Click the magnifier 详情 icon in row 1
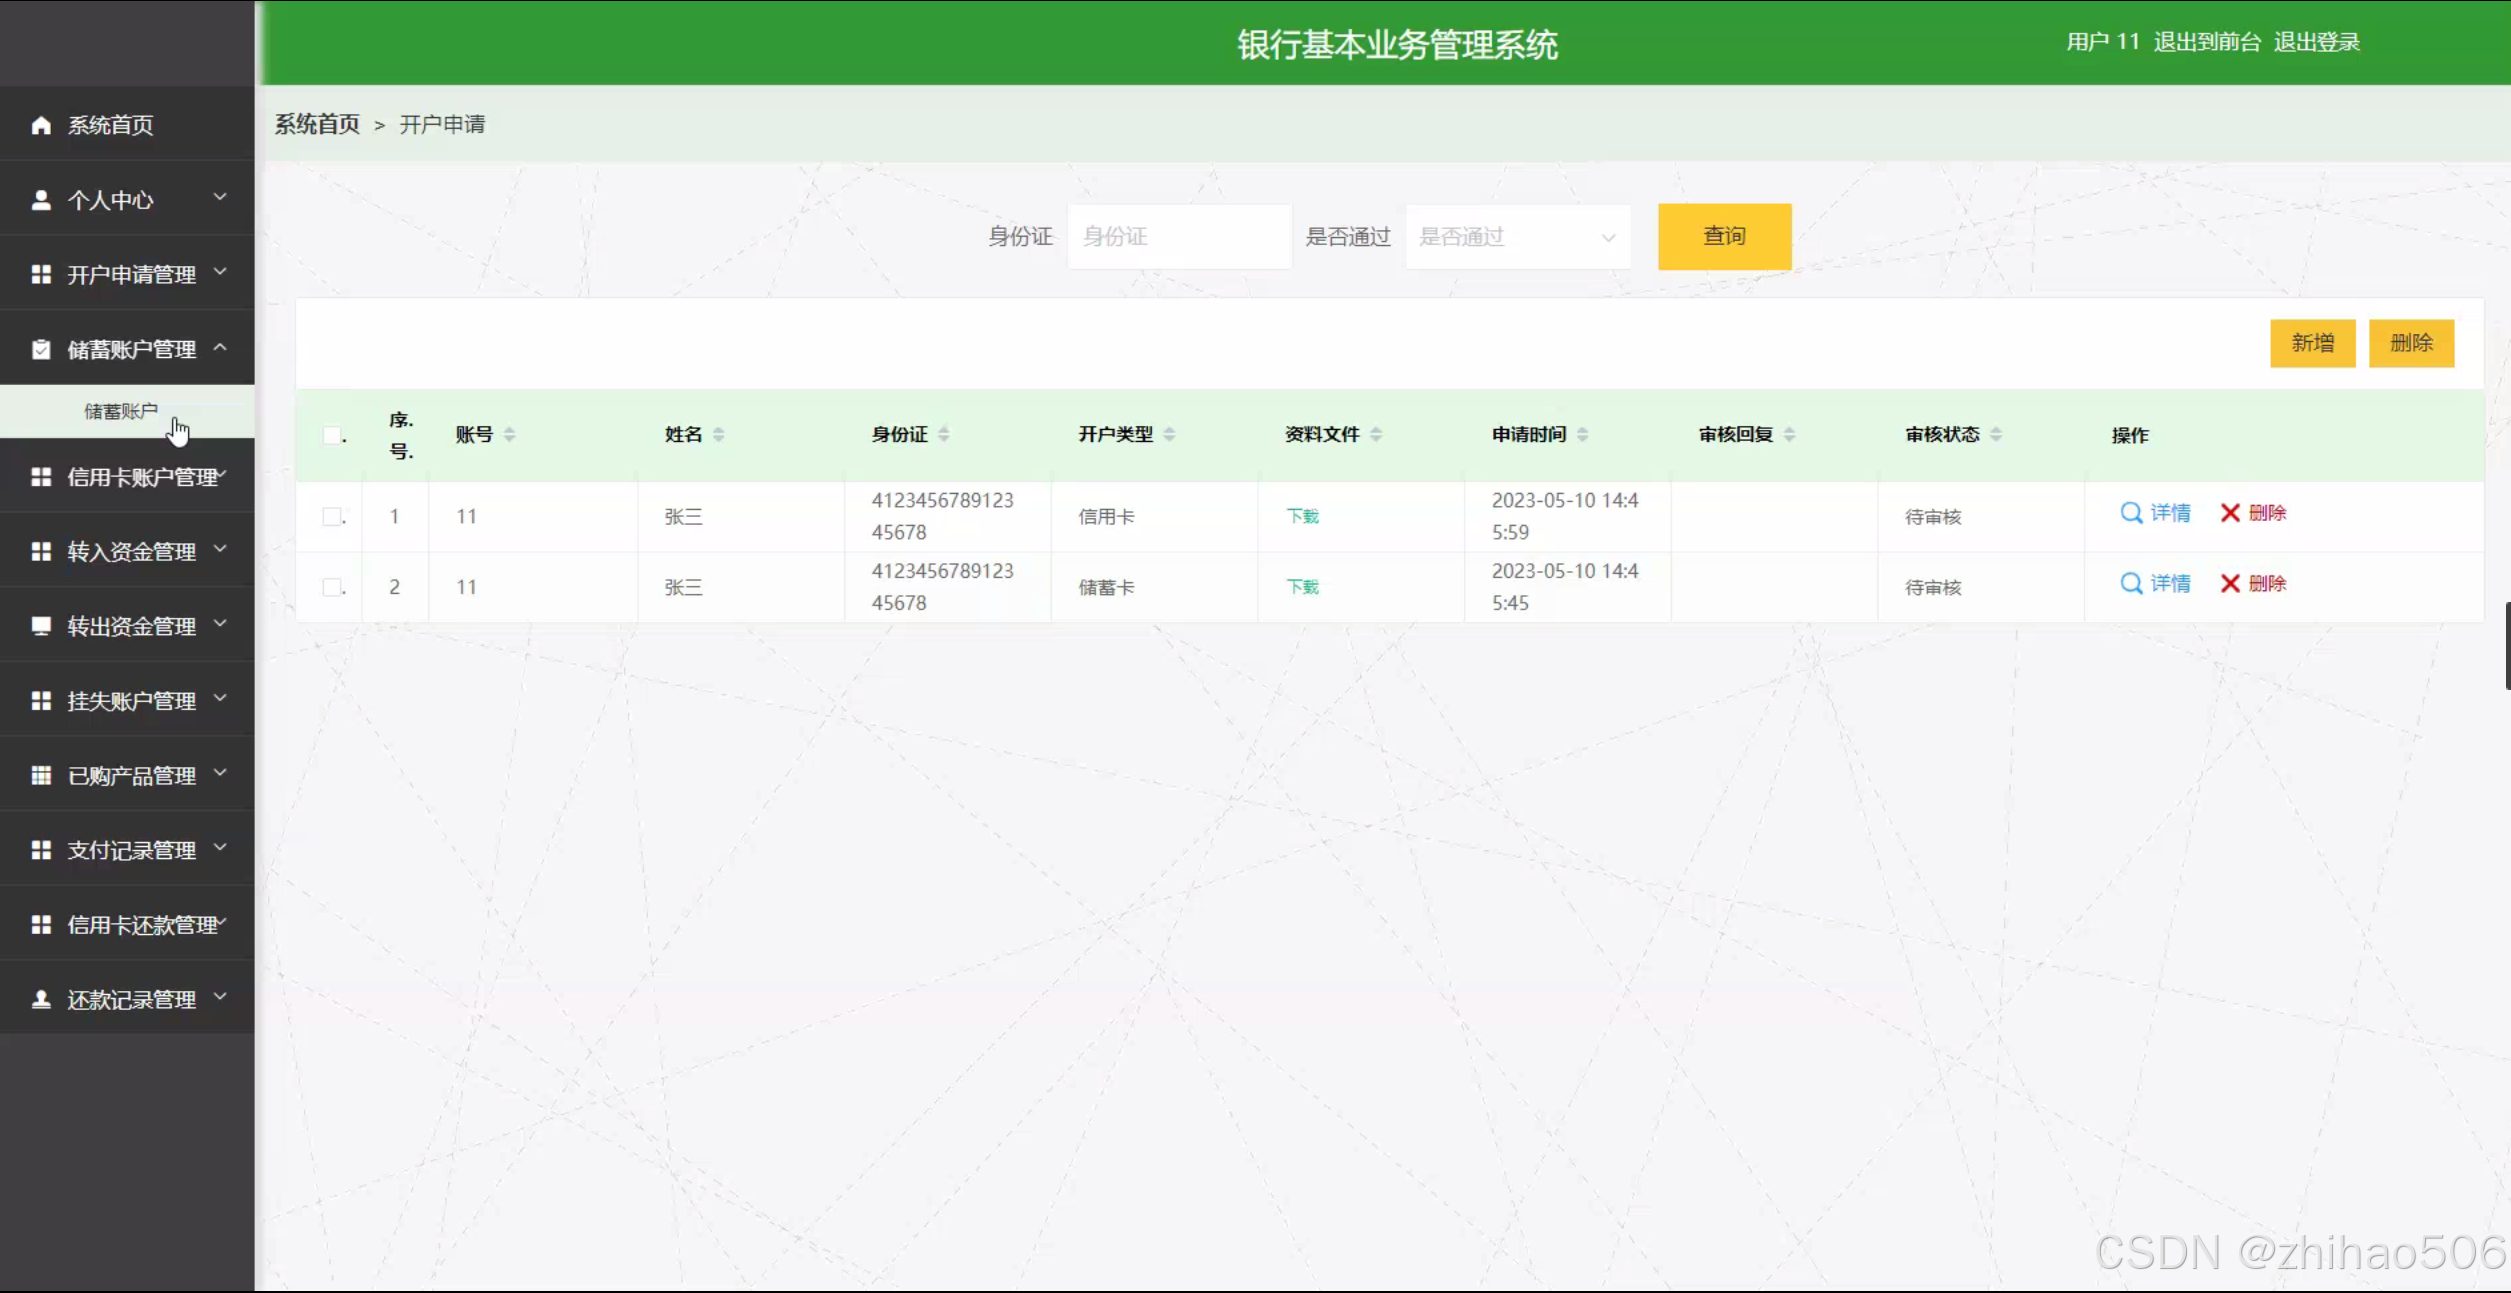Image resolution: width=2511 pixels, height=1293 pixels. pos(2131,513)
